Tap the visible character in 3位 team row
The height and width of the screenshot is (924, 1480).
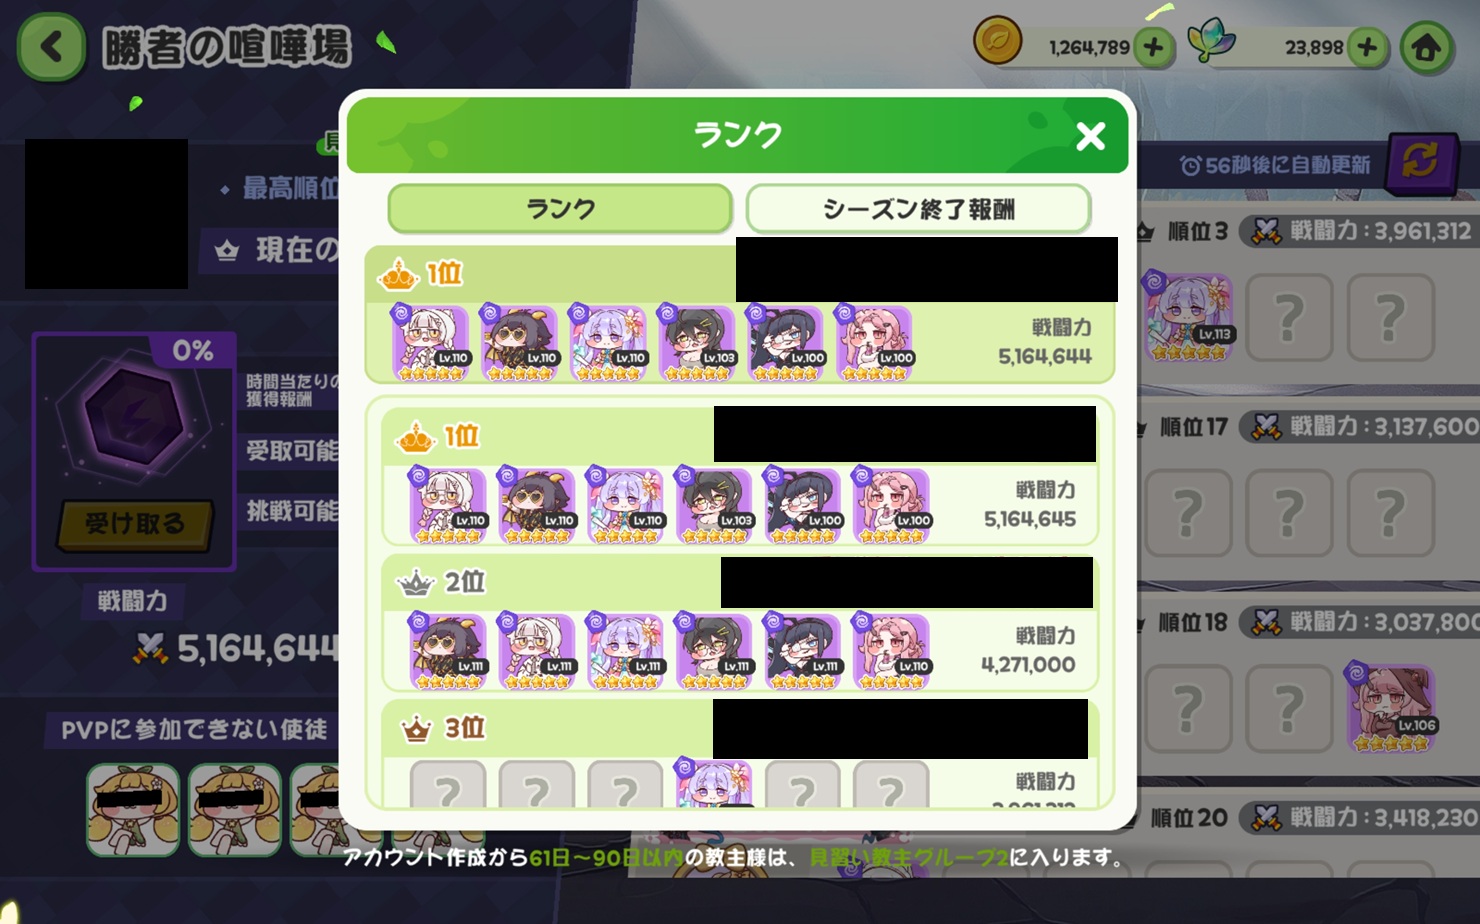(714, 783)
